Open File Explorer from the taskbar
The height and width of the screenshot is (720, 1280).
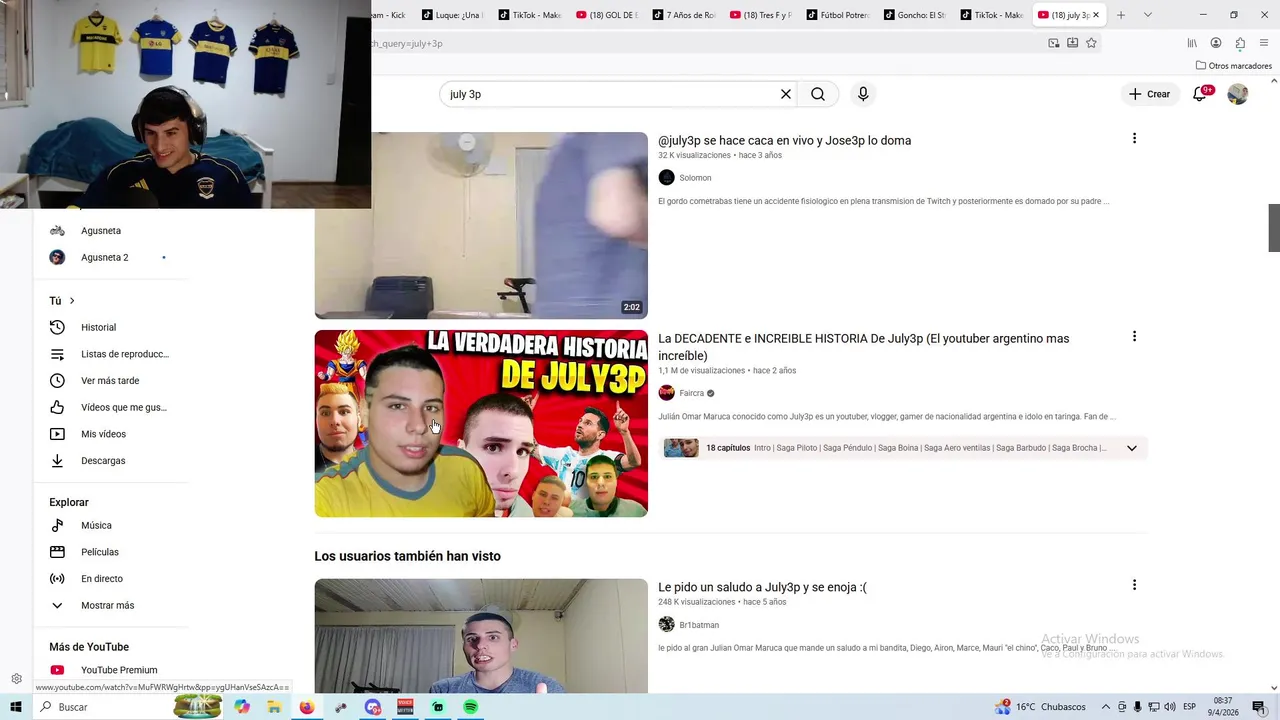(x=274, y=707)
